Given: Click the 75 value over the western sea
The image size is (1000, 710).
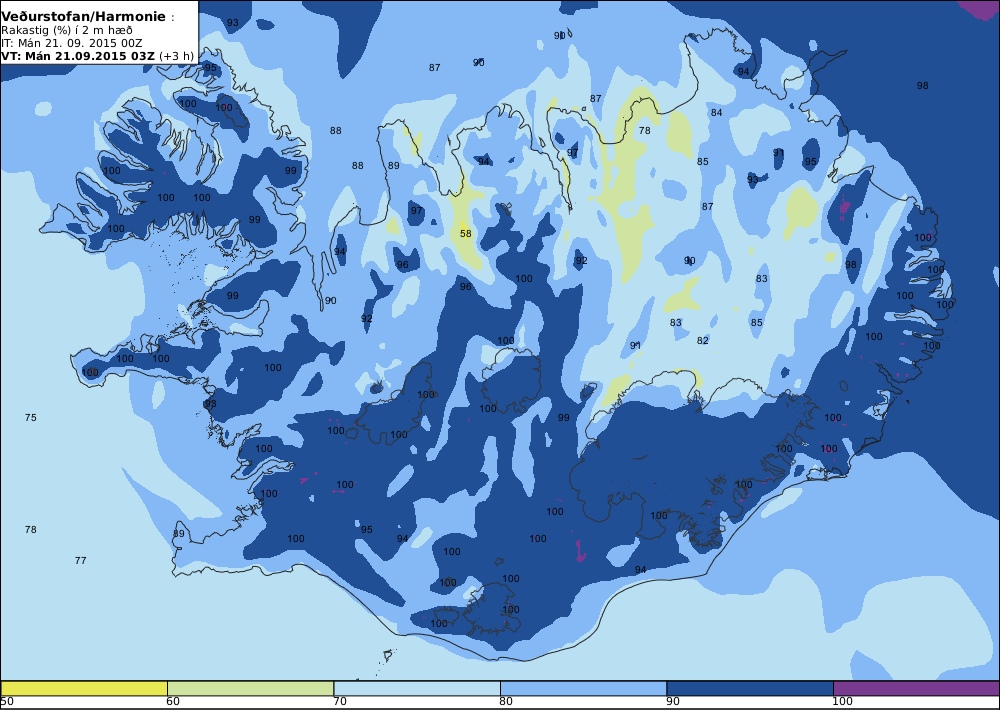Looking at the screenshot, I should click(31, 418).
